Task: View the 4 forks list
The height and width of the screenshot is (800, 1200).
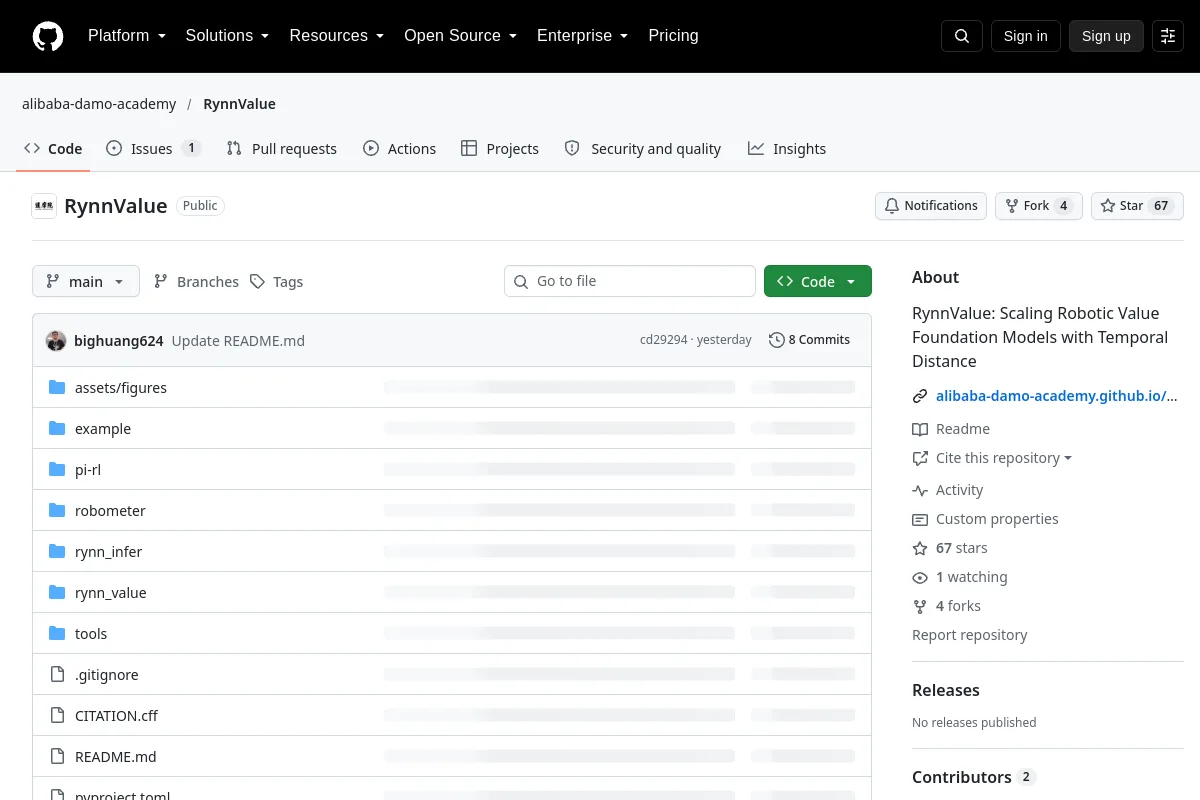Action: (947, 606)
